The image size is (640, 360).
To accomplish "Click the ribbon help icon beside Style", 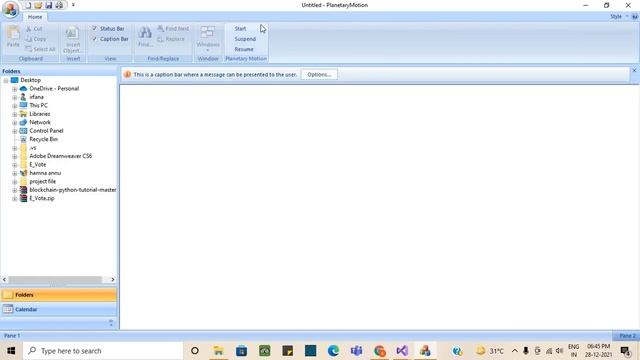I will (x=635, y=16).
